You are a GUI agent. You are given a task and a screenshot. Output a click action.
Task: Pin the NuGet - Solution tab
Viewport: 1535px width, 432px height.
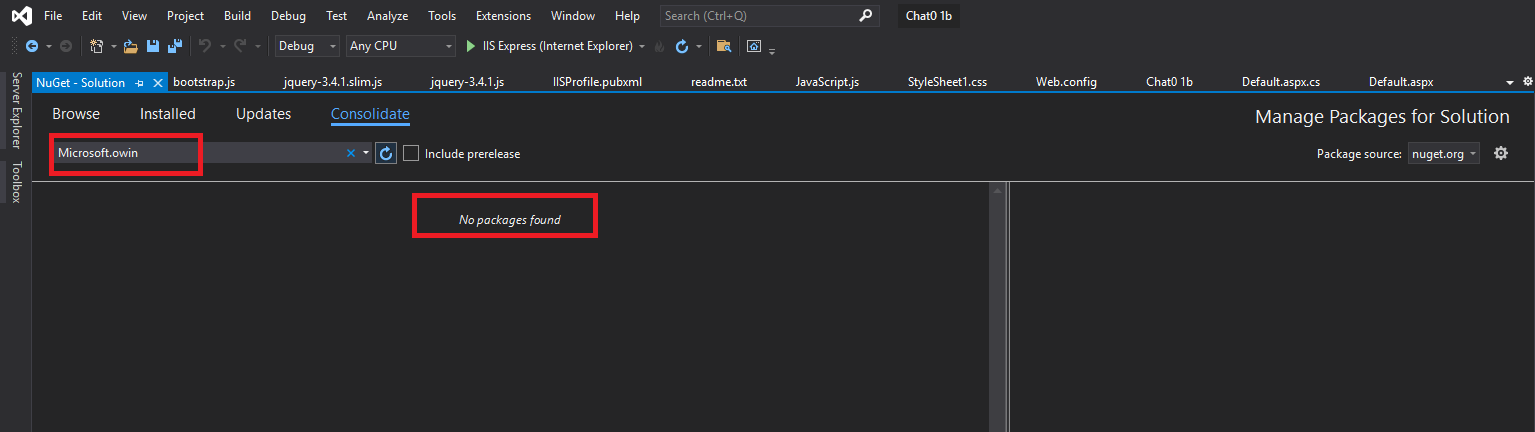point(140,83)
